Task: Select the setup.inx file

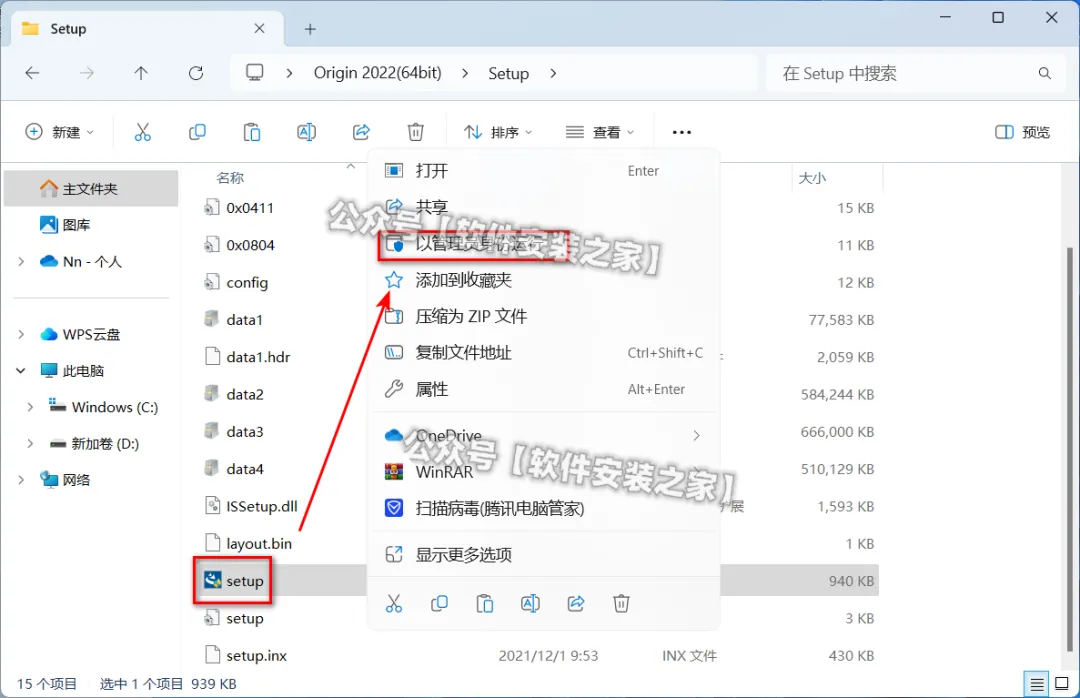Action: pos(245,655)
